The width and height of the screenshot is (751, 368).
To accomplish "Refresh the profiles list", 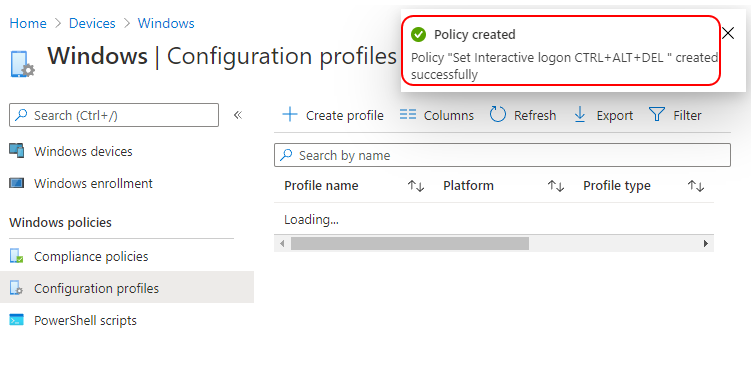I will (x=523, y=115).
